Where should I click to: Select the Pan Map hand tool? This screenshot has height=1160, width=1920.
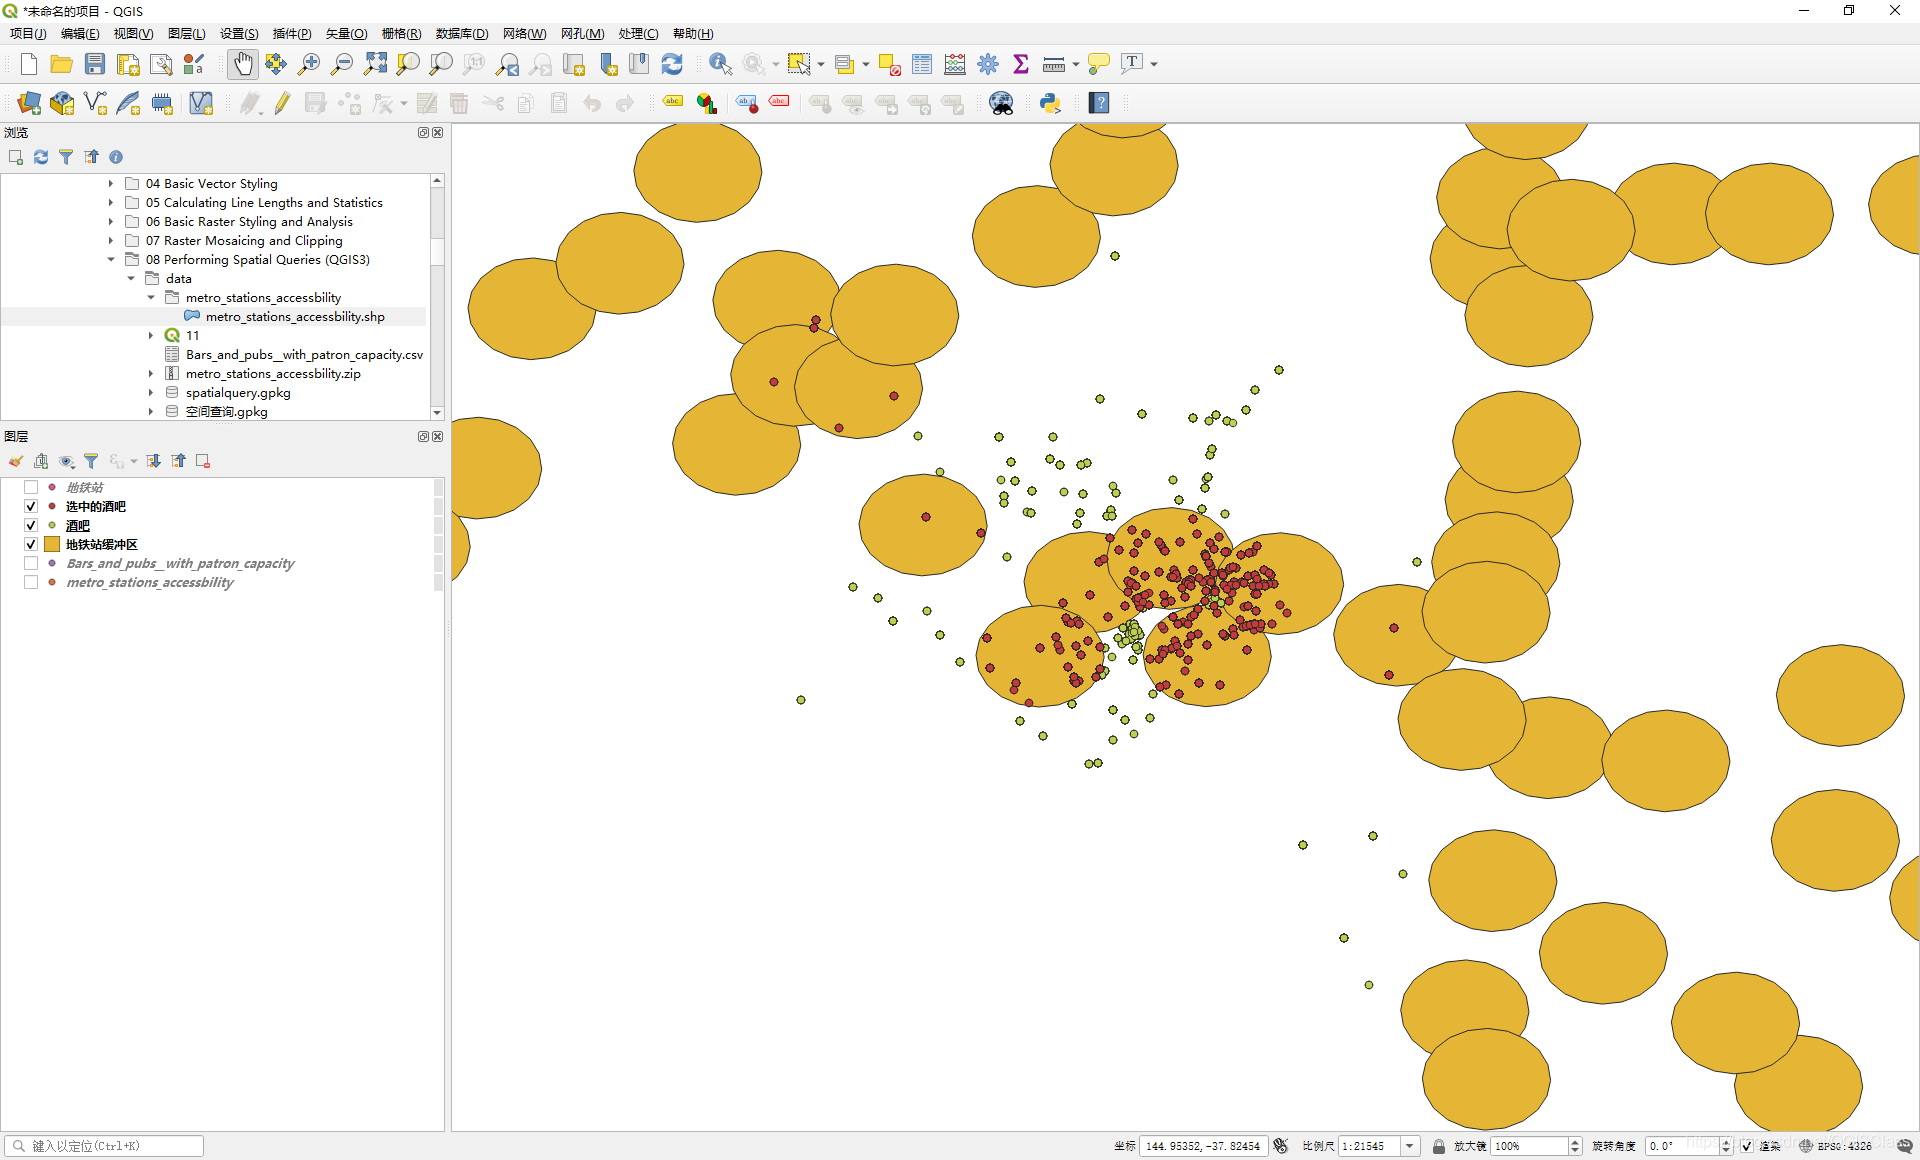[x=243, y=64]
